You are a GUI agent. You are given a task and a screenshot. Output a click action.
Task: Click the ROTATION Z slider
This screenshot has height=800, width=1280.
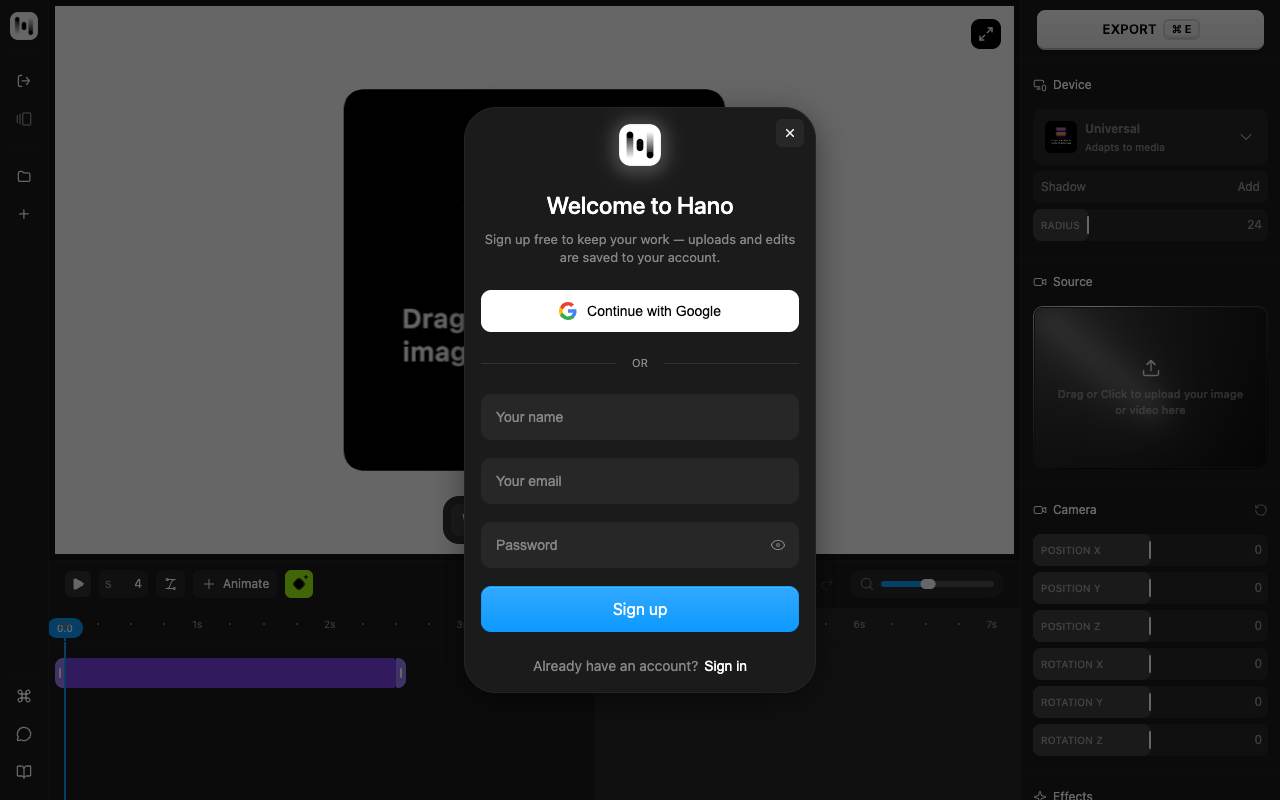(1150, 740)
